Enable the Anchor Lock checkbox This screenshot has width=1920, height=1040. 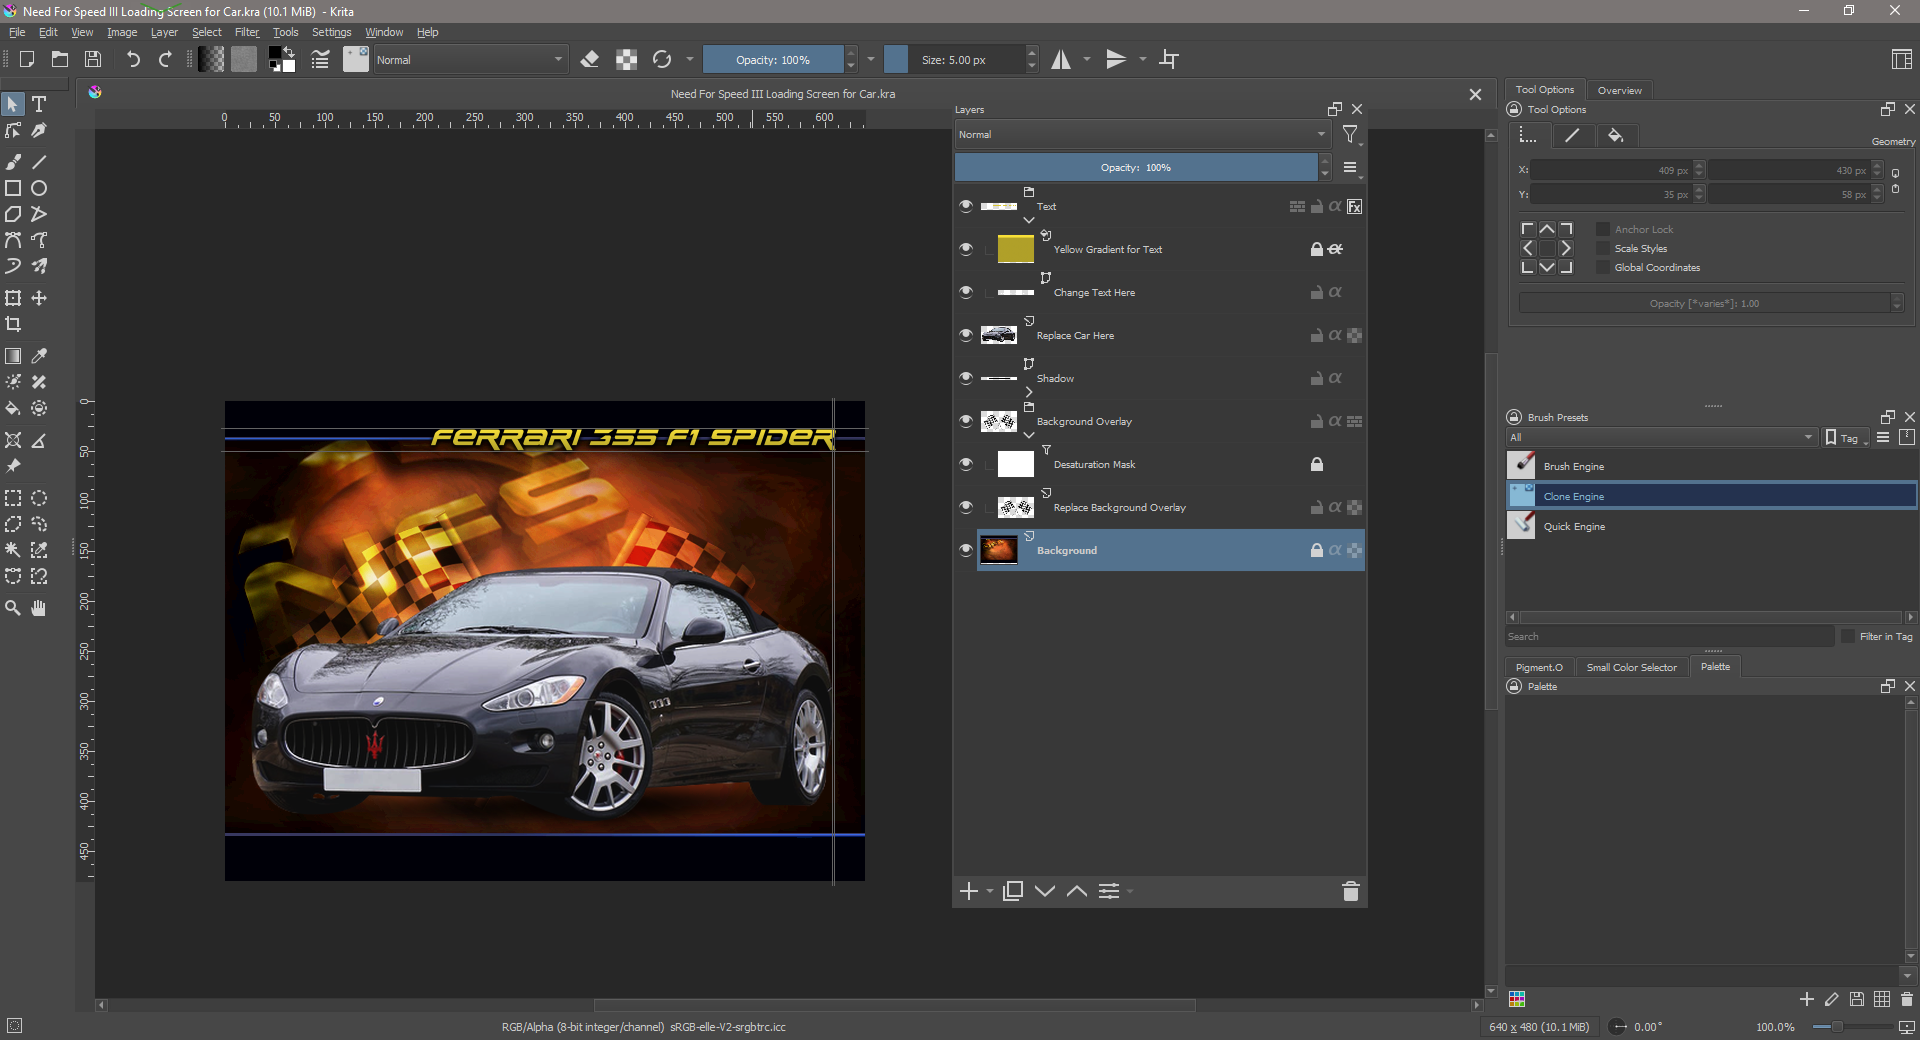click(x=1603, y=229)
